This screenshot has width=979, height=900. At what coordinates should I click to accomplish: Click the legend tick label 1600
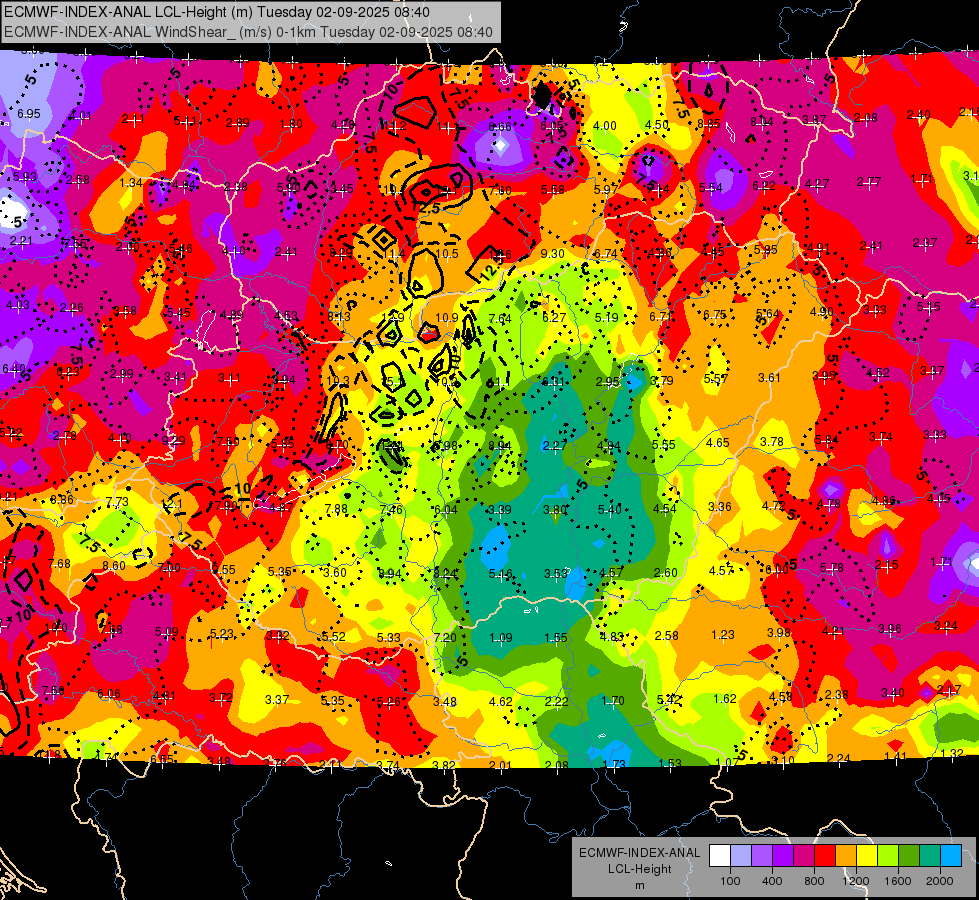click(897, 881)
